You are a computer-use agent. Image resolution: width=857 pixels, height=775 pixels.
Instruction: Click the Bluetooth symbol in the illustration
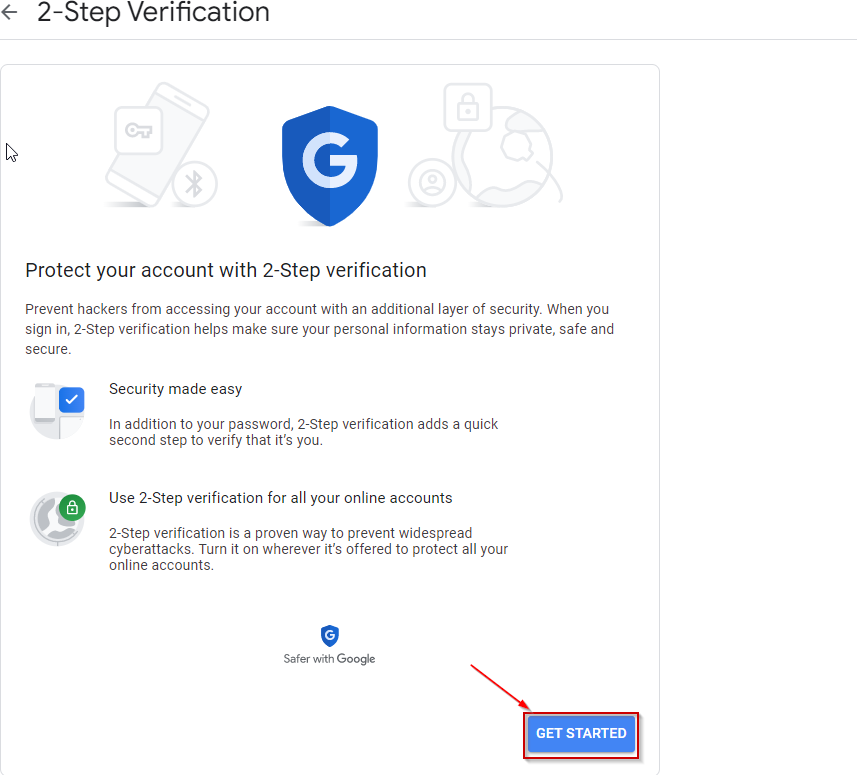point(195,185)
